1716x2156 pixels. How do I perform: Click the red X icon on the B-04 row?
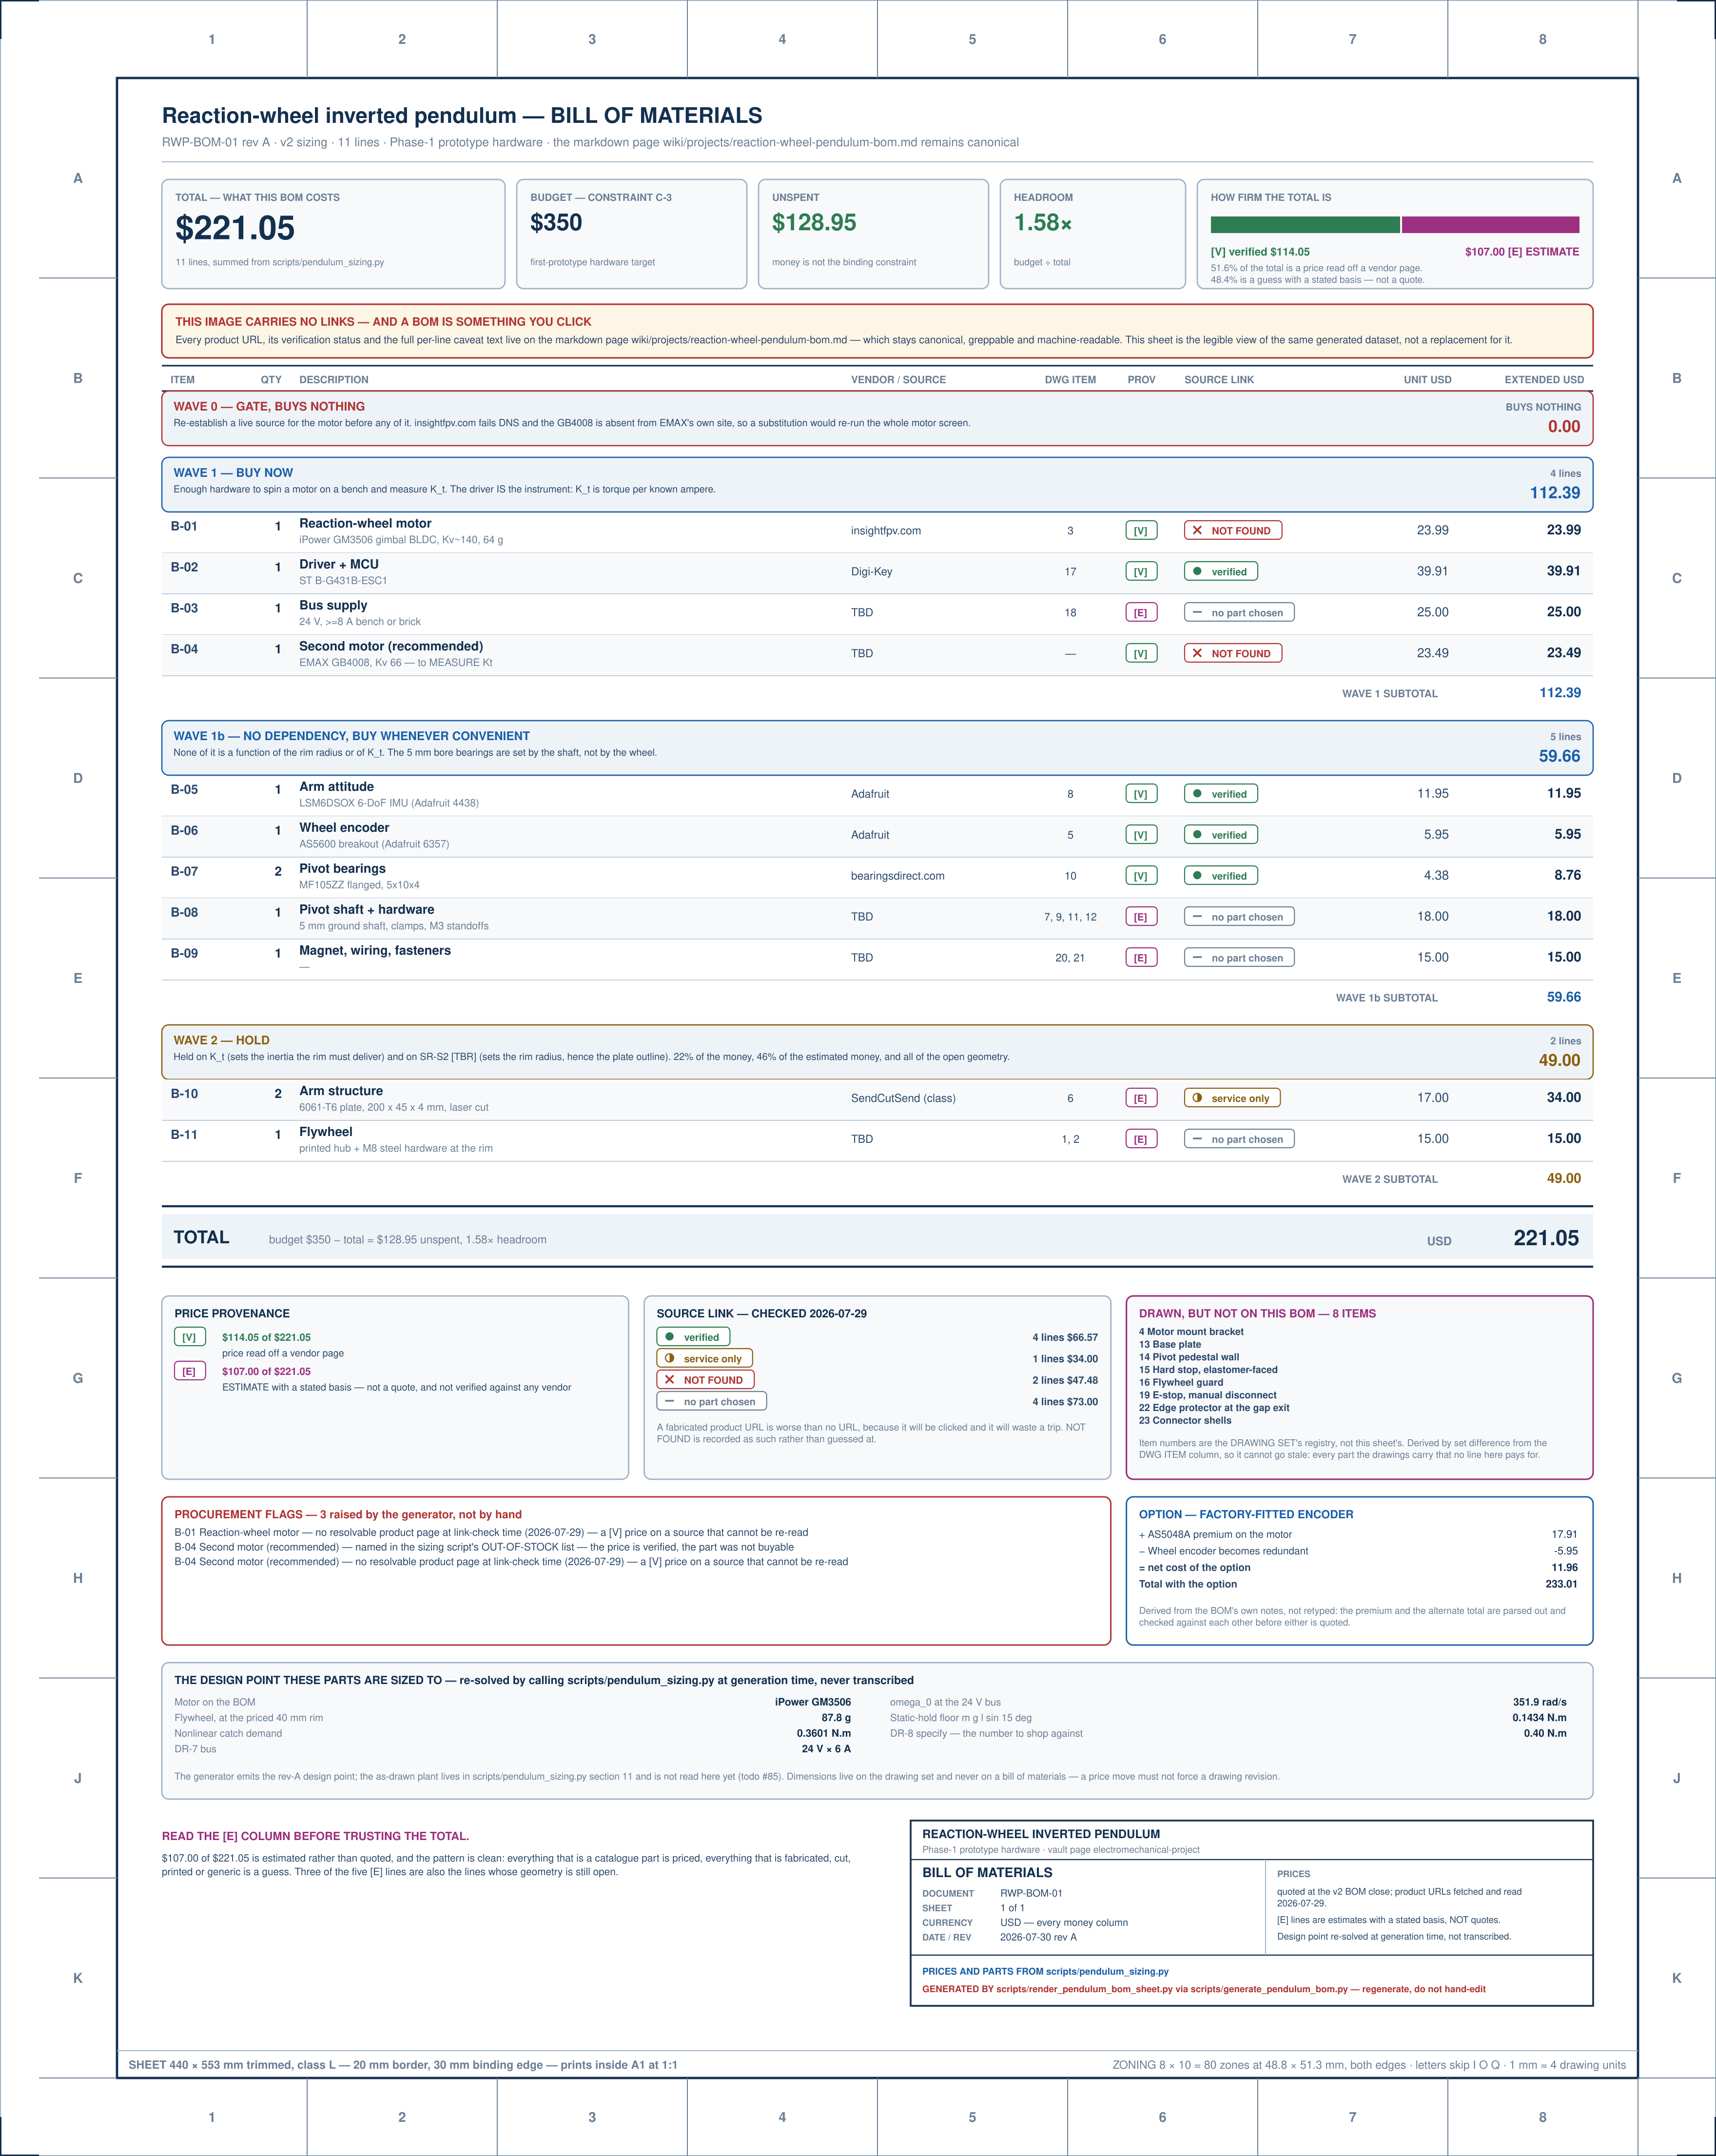[1197, 653]
